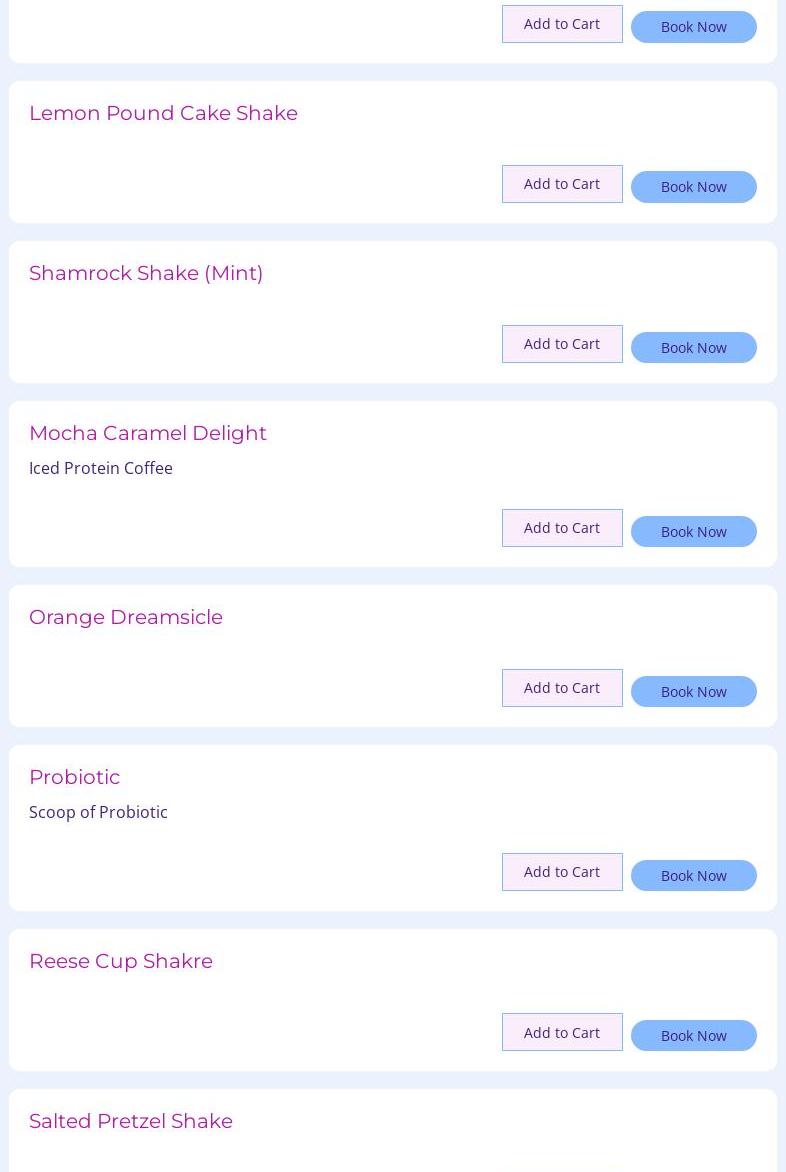Open the Mocha Caramel Delight title
786x1172 pixels.
(148, 433)
